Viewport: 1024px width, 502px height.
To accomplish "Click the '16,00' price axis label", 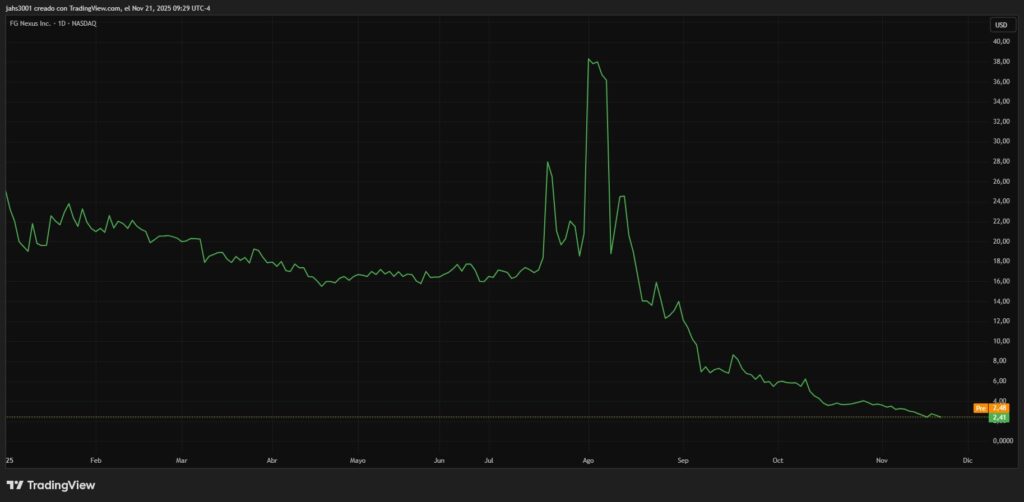I will (1001, 281).
